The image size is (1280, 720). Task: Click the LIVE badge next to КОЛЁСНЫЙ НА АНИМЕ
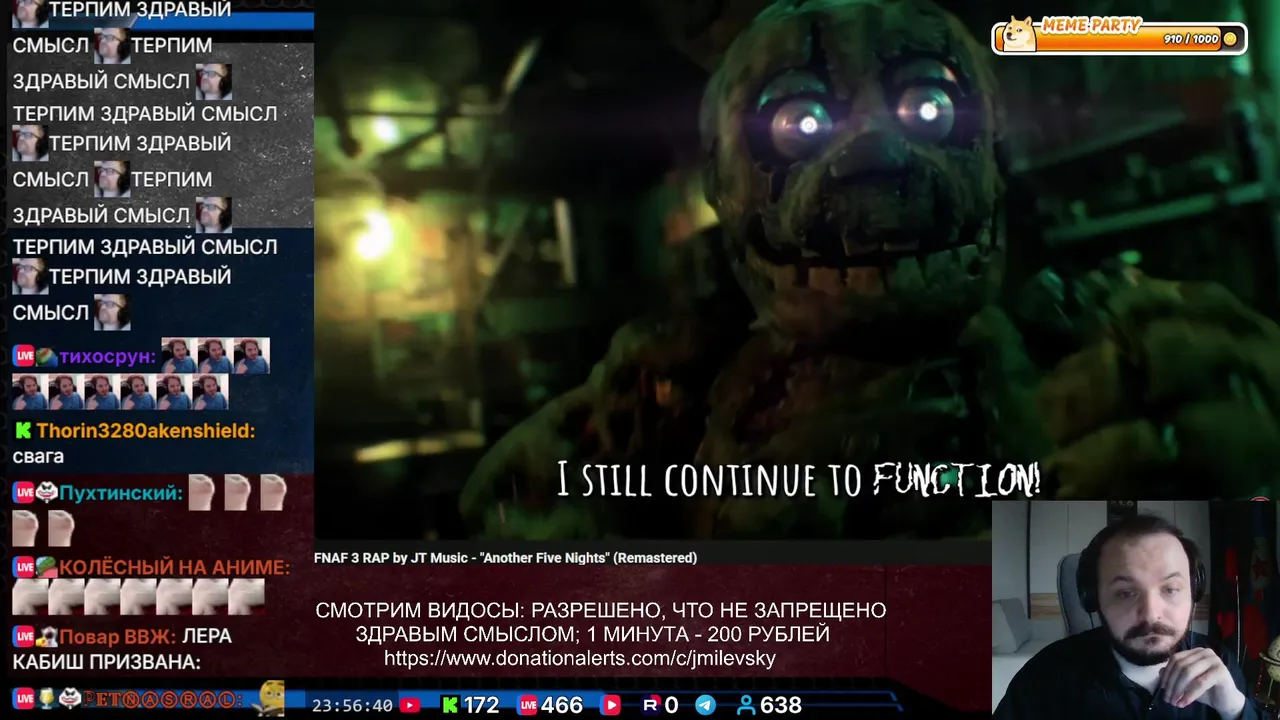pos(23,567)
